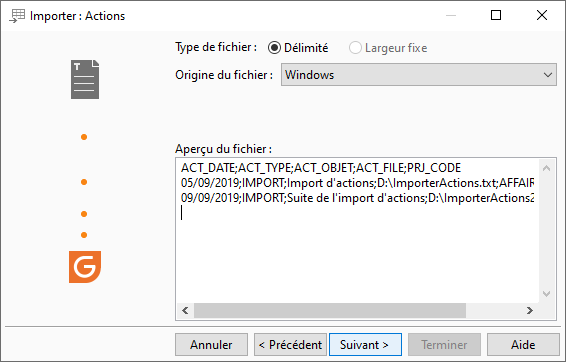Open help with the Aide button
This screenshot has height=362, width=566.
523,345
